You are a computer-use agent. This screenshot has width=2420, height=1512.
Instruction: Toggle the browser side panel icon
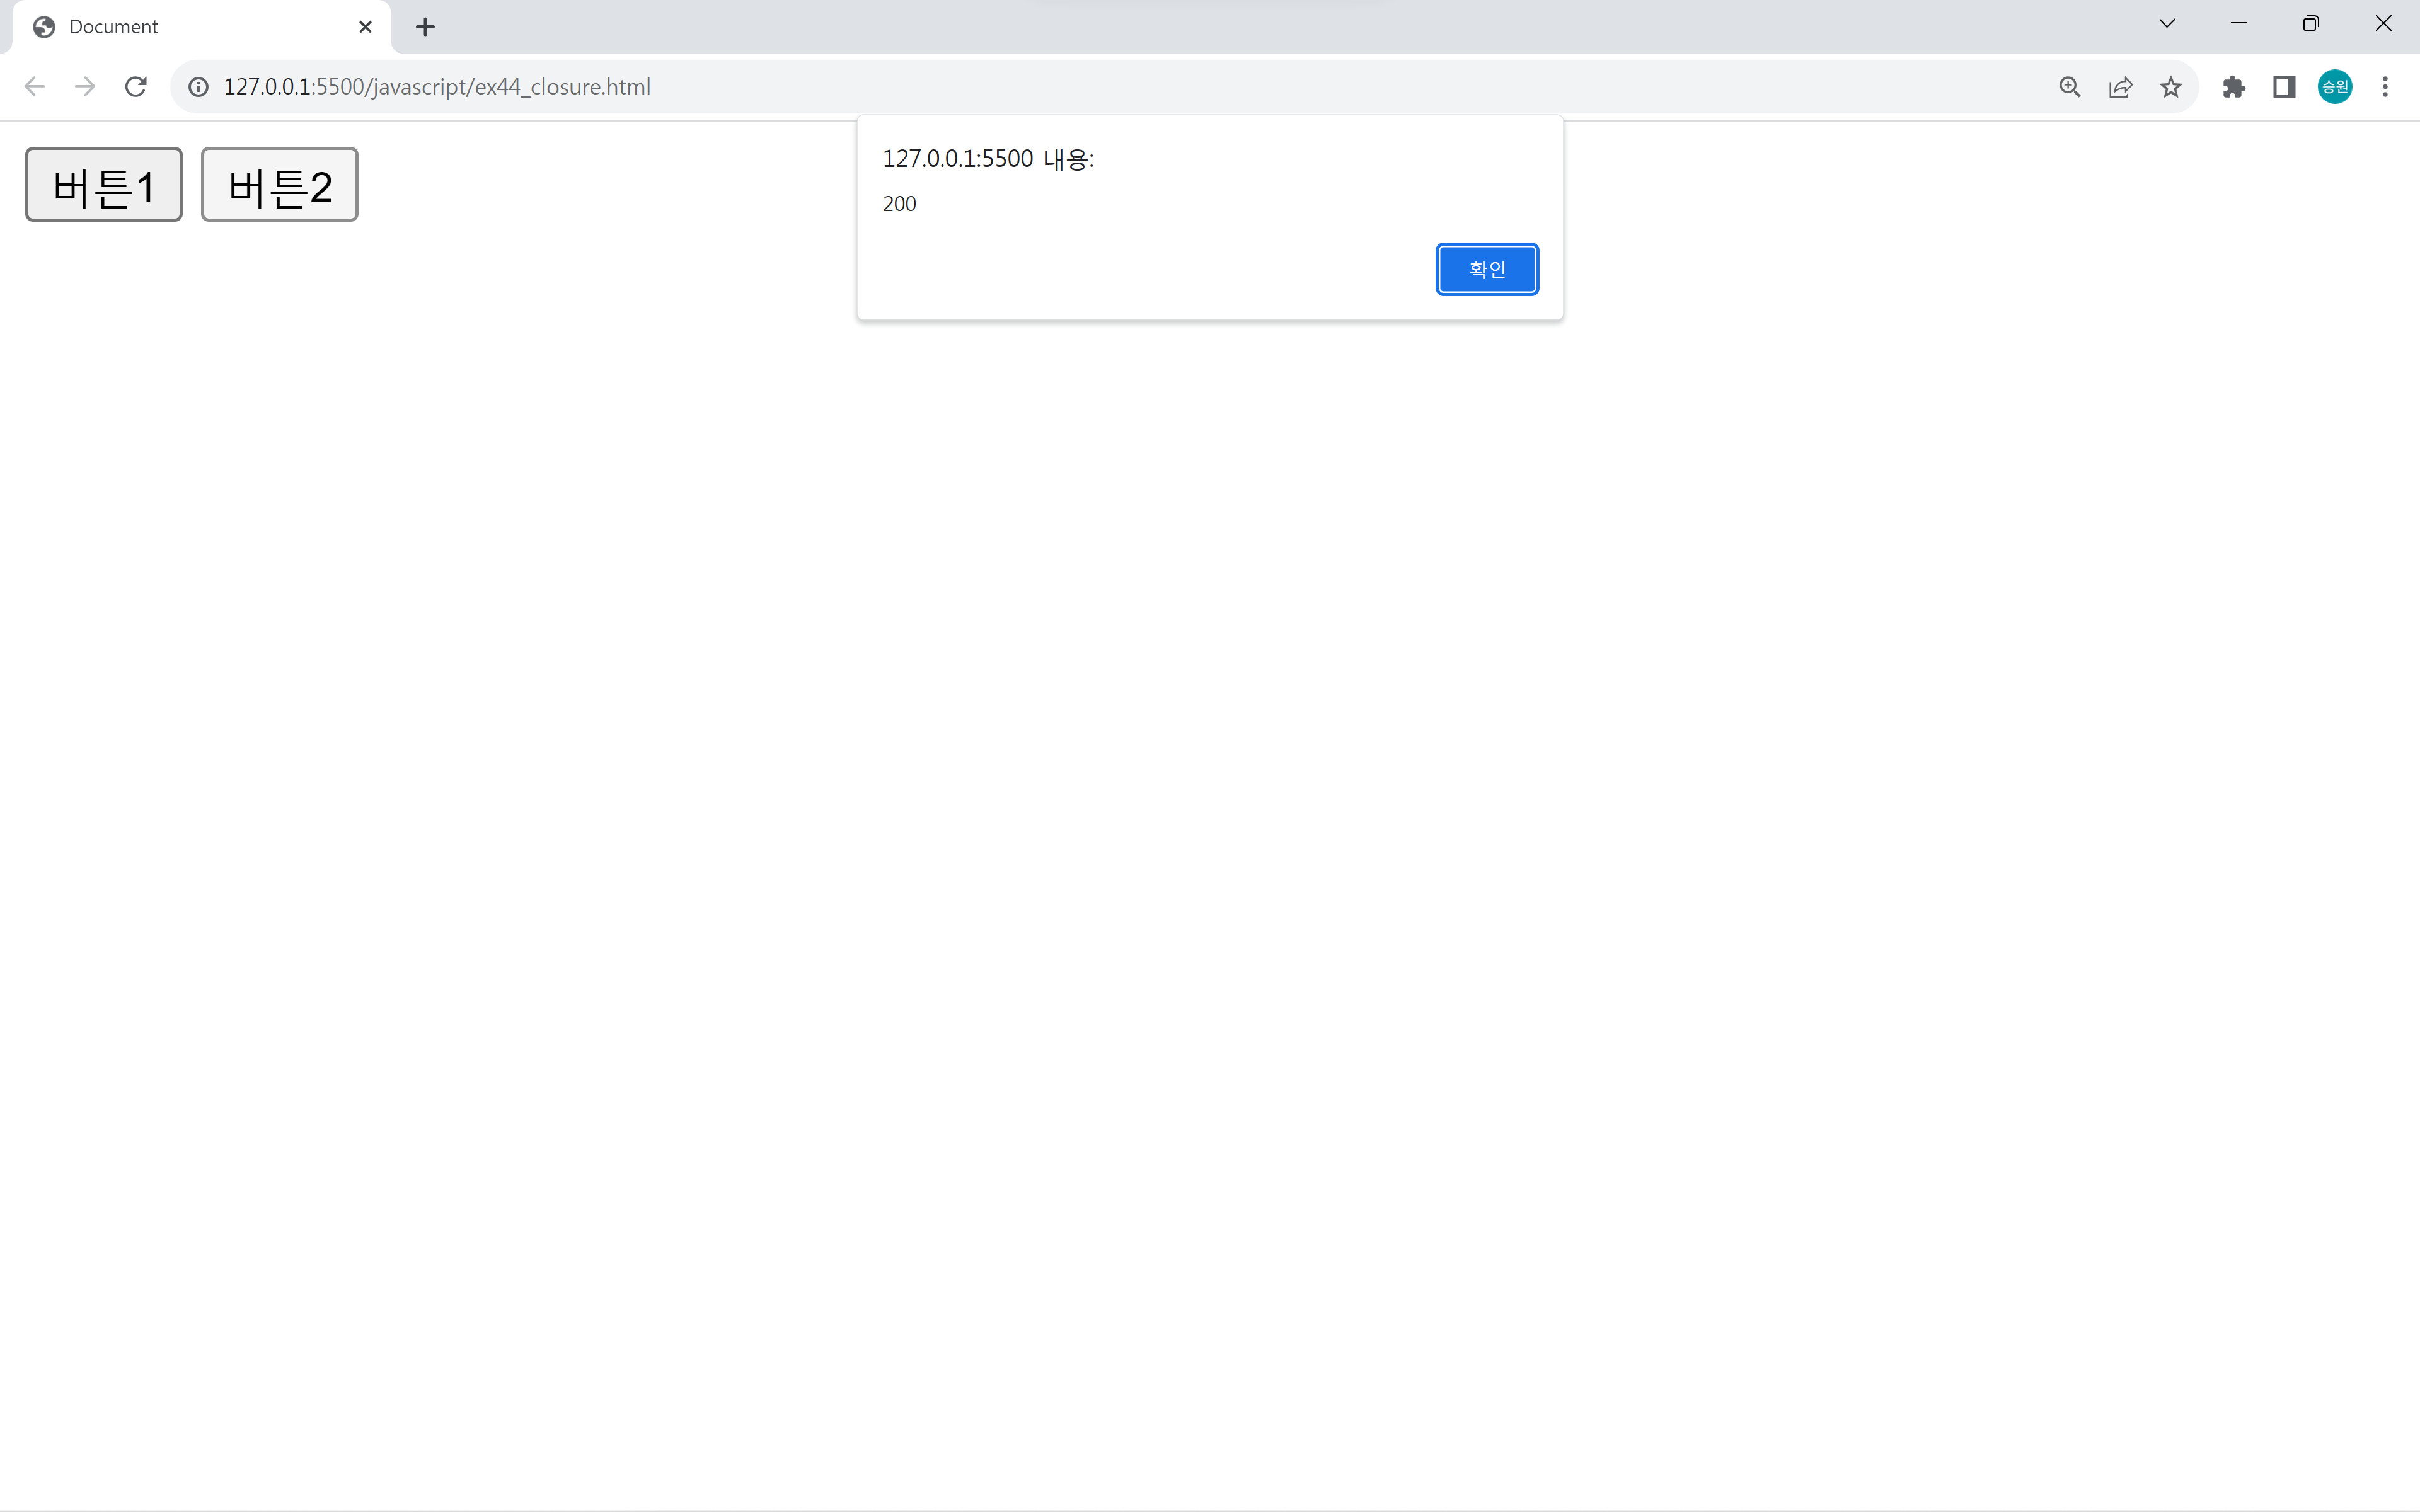pos(2284,87)
